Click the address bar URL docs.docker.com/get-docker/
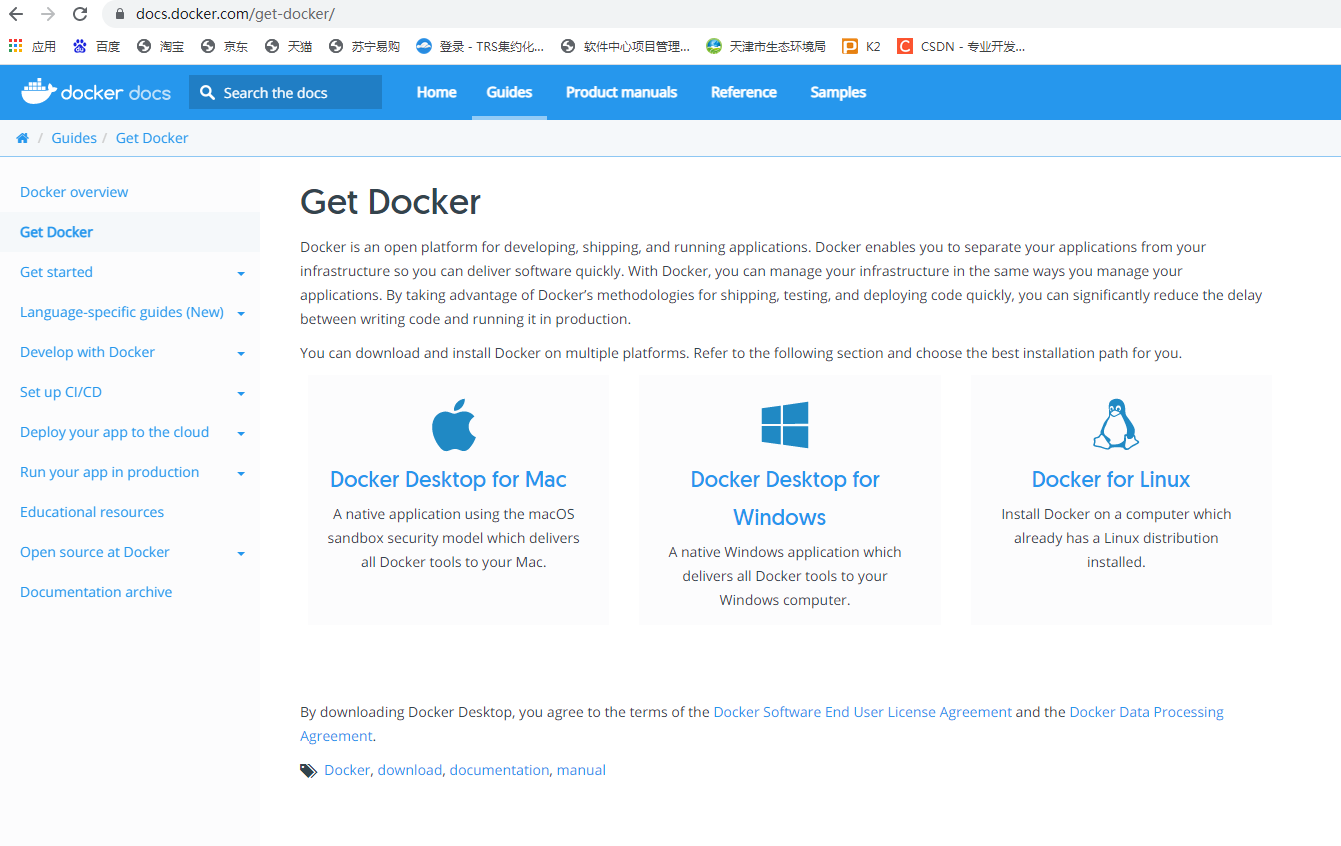The height and width of the screenshot is (846, 1341). coord(235,14)
